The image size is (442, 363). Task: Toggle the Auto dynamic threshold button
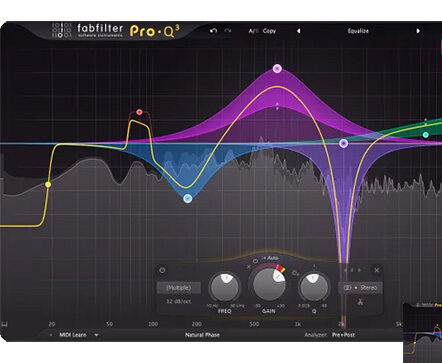coord(270,258)
